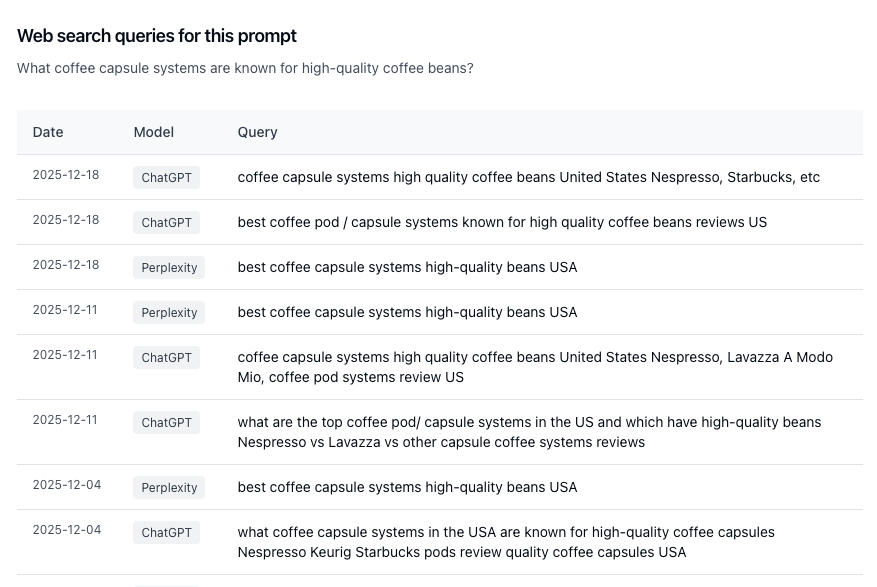Select the ChatGPT badge on the first row

point(166,177)
